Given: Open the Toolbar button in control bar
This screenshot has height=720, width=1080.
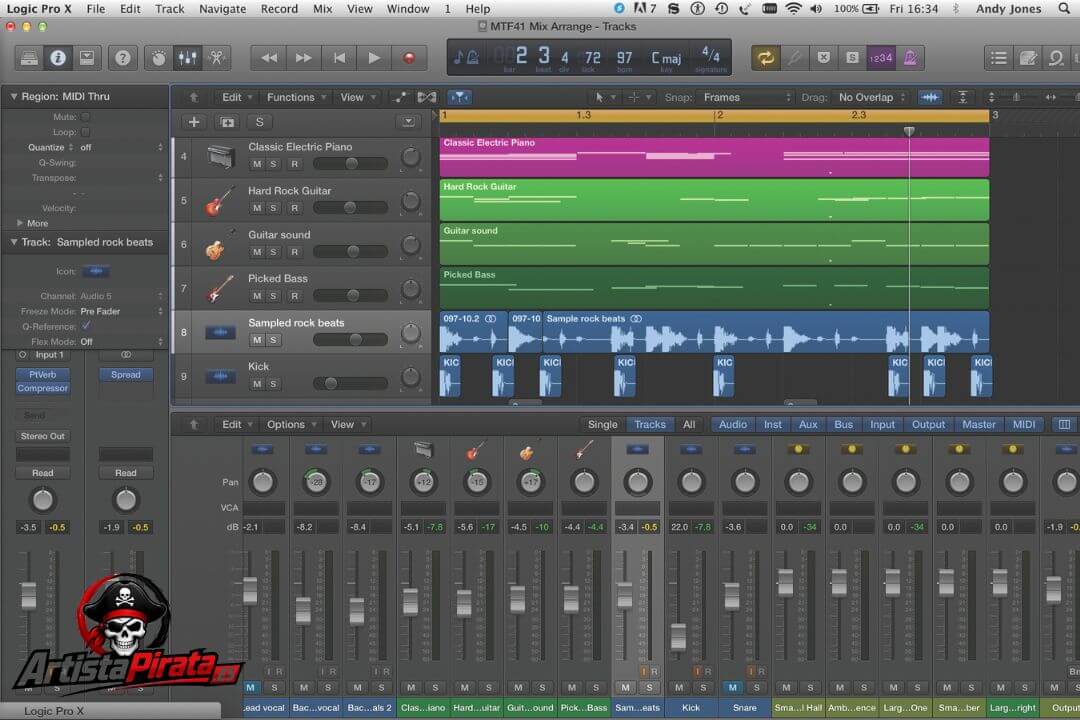Looking at the screenshot, I should point(87,58).
